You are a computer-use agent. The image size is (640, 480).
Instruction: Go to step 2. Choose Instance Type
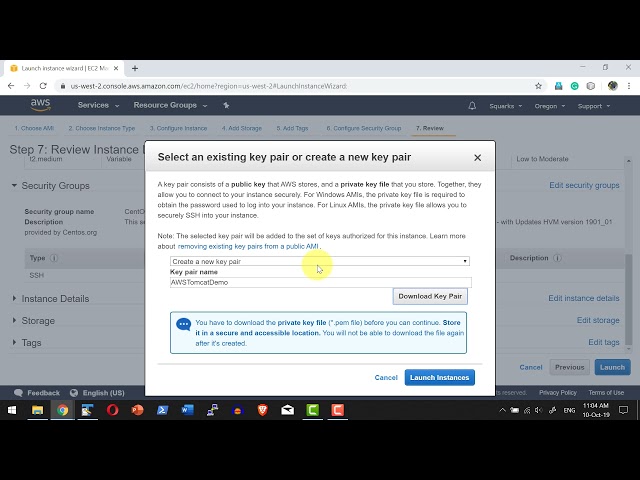coord(102,128)
